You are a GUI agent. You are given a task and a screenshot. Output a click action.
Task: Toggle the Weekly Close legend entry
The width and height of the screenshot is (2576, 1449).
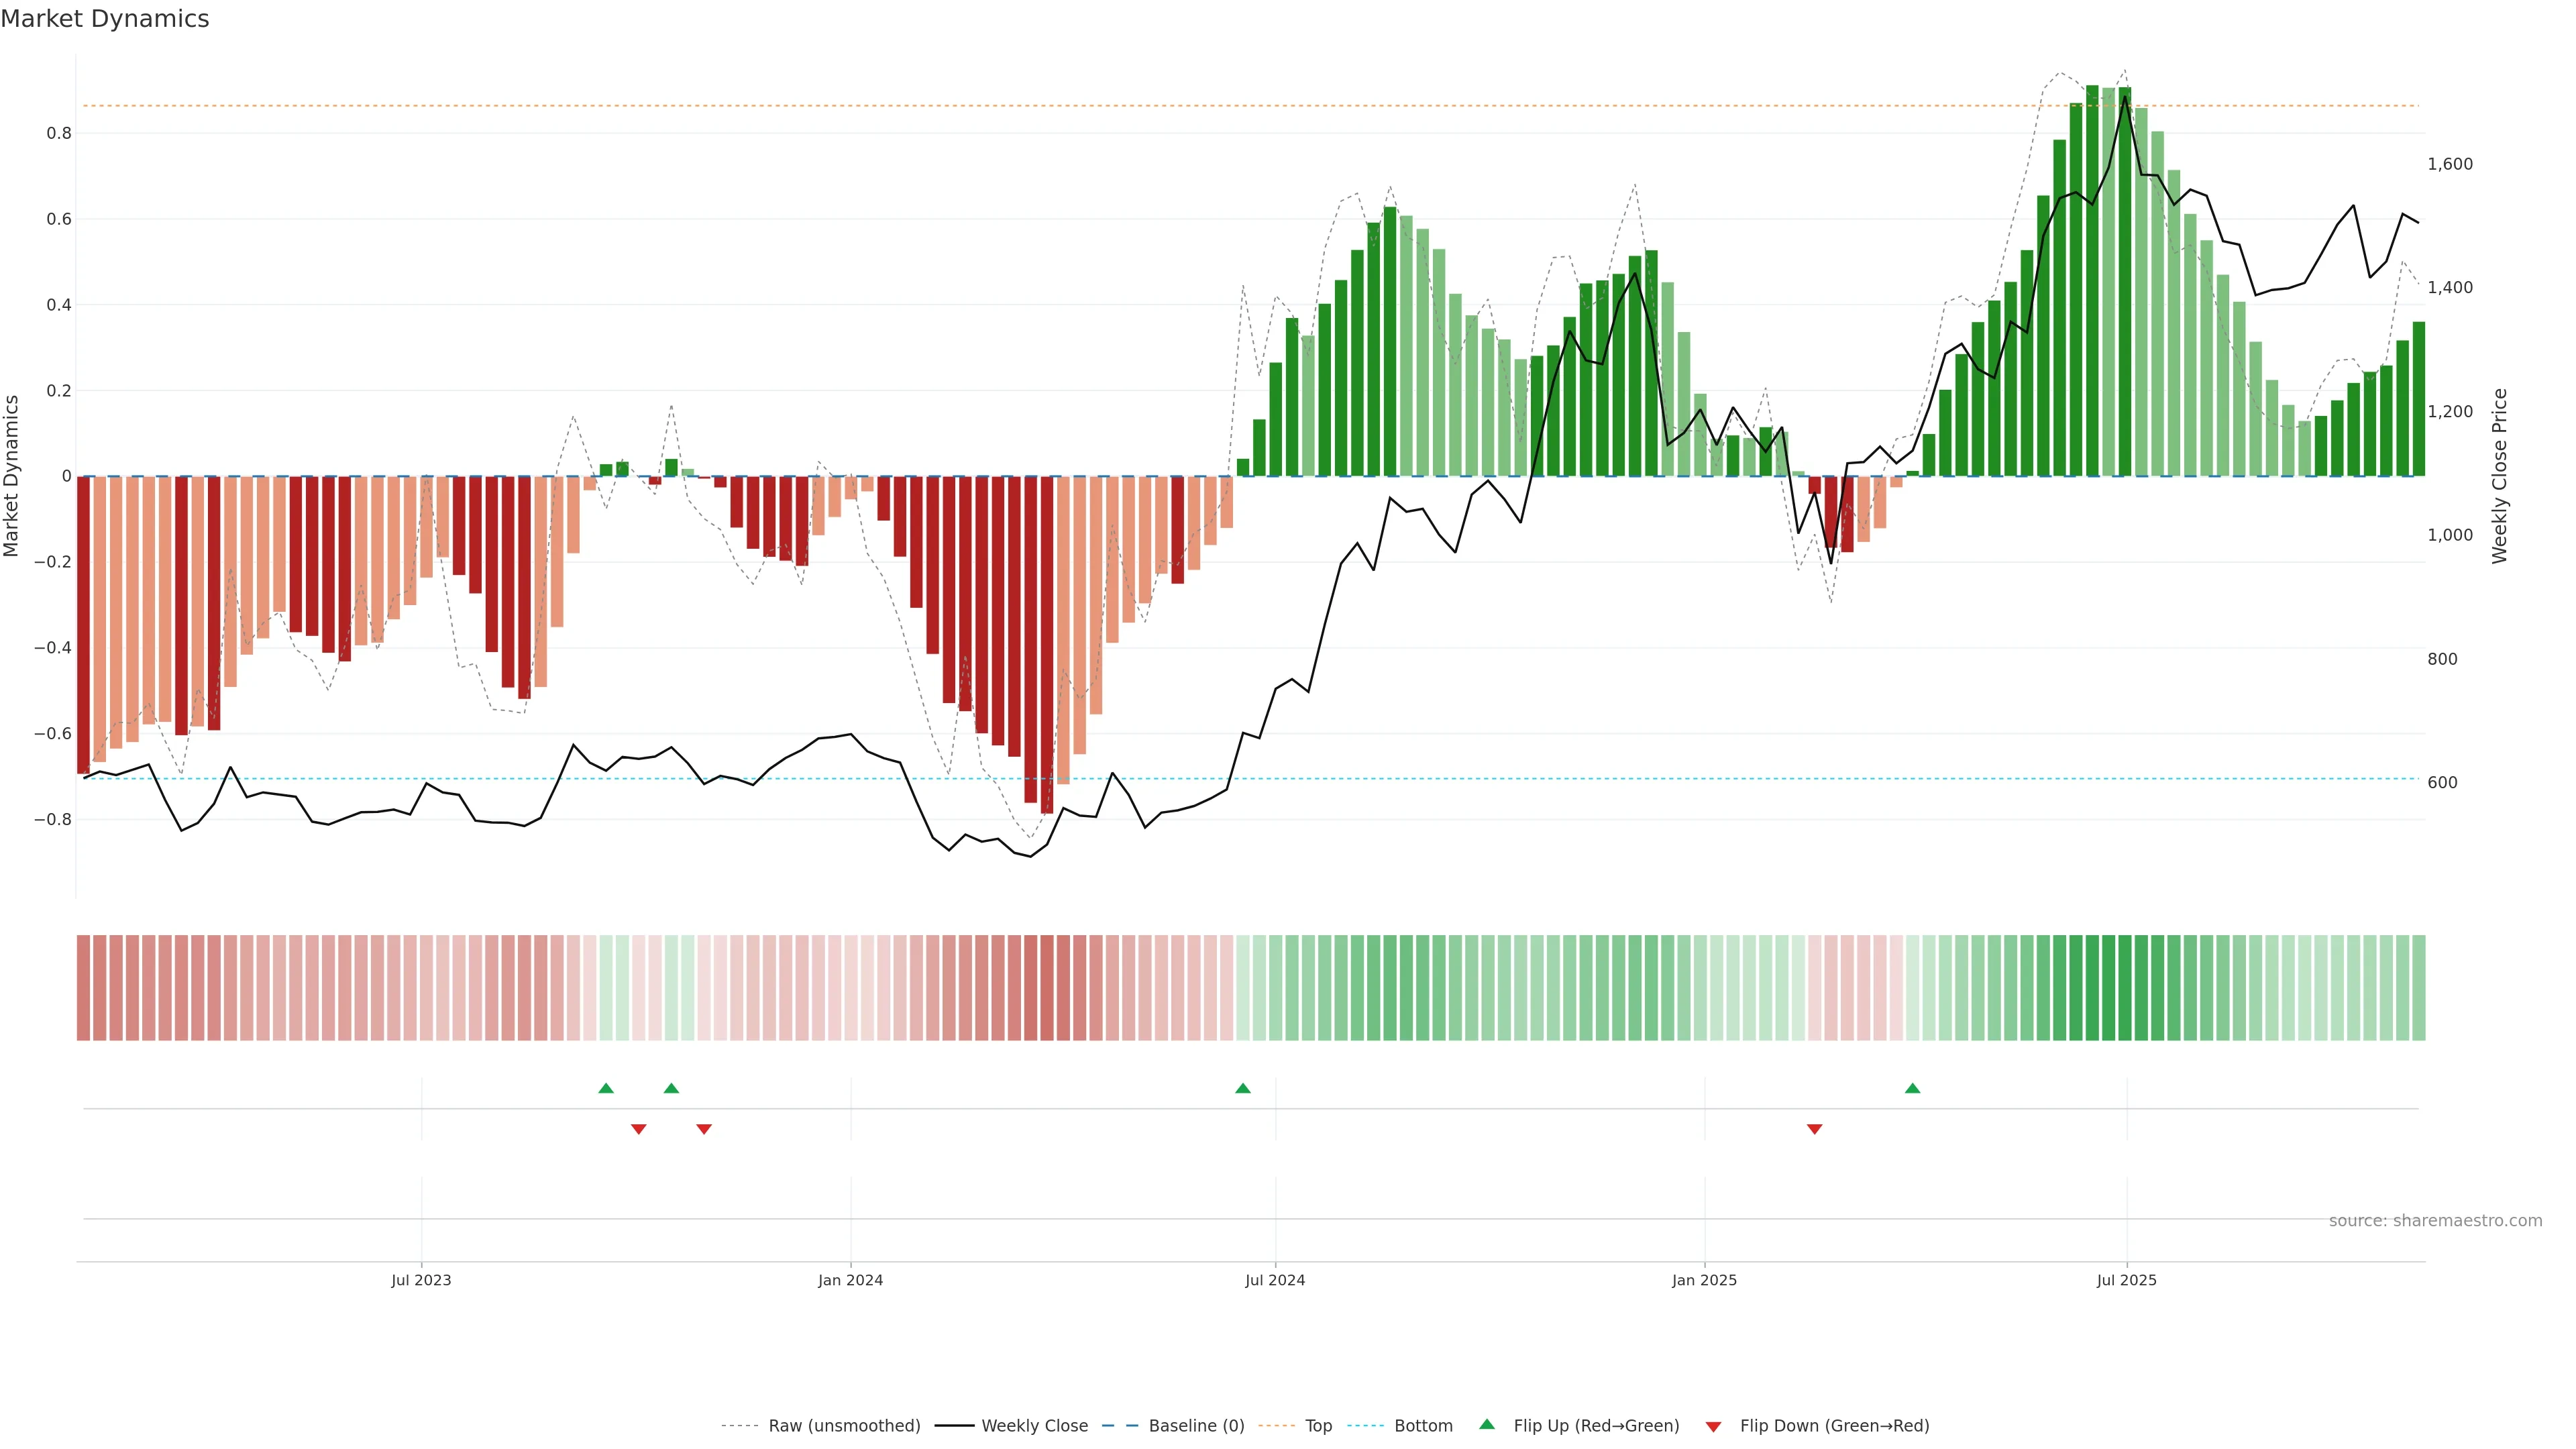tap(1034, 1426)
